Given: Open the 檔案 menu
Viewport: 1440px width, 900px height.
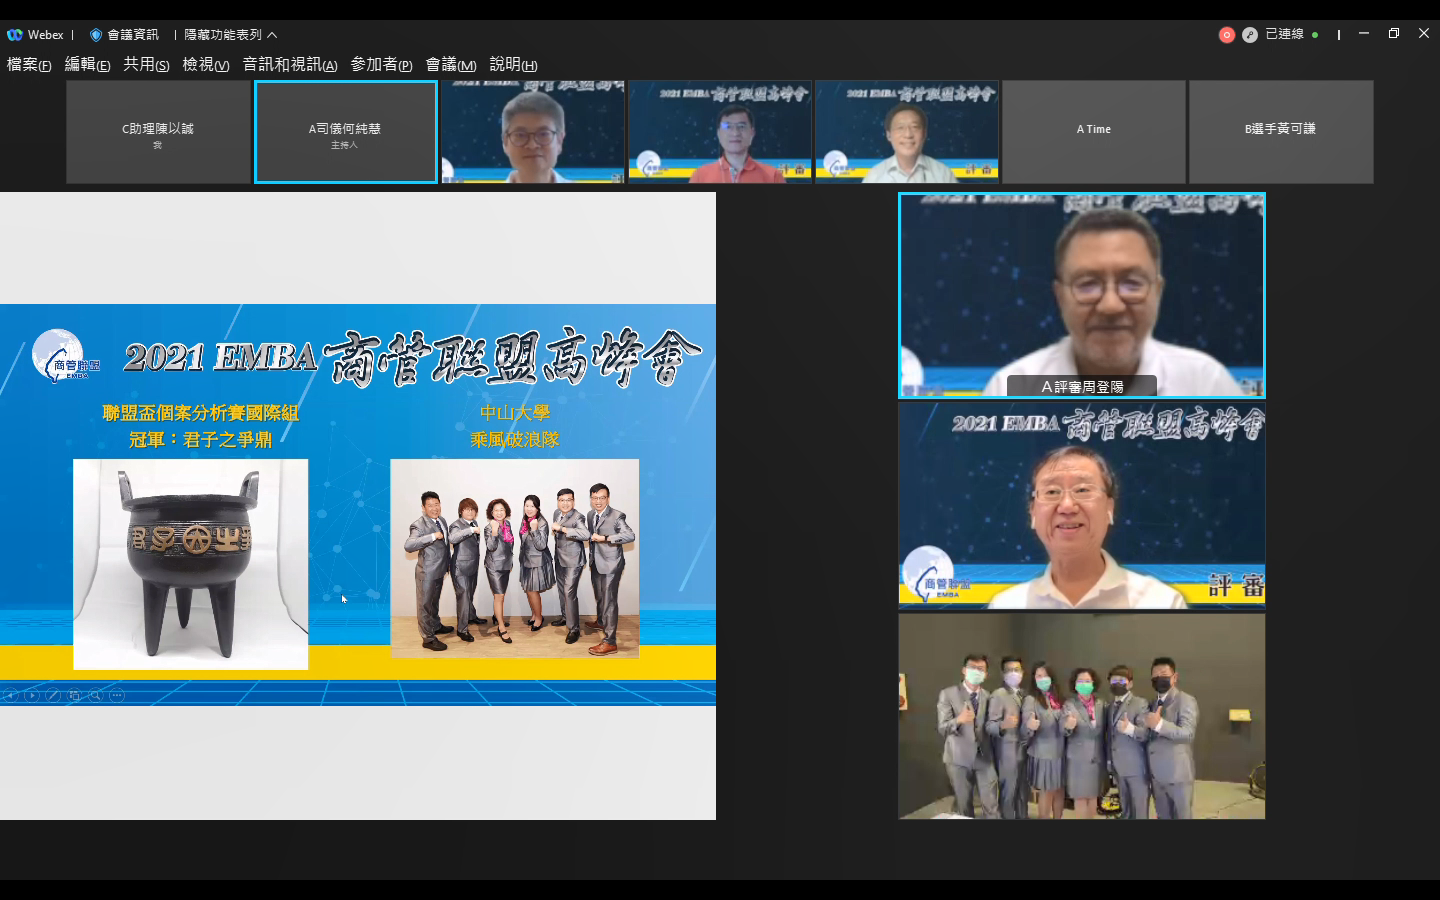Looking at the screenshot, I should (x=29, y=65).
